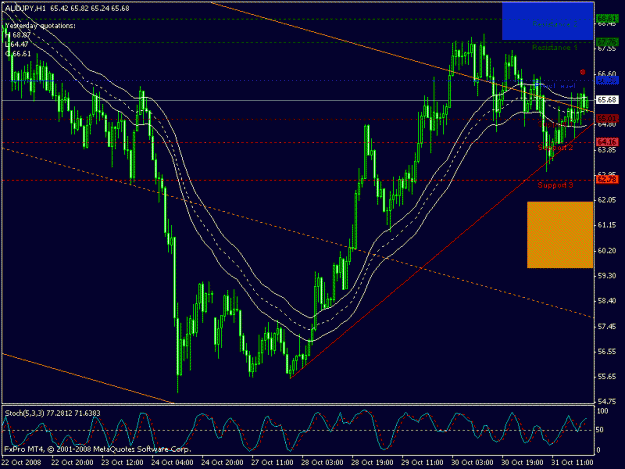This screenshot has width=625, height=469.
Task: Click the 63.85 value on price axis
Action: [x=607, y=150]
